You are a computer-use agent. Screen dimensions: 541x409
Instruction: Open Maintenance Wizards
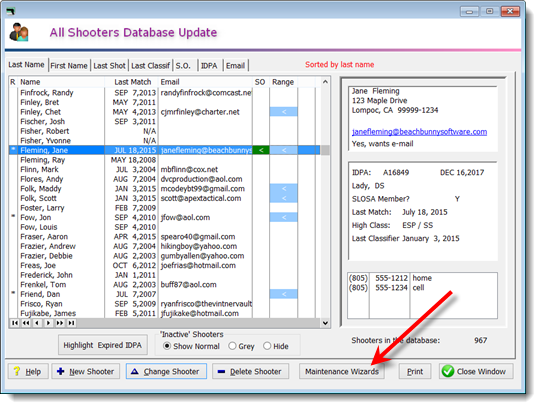342,371
